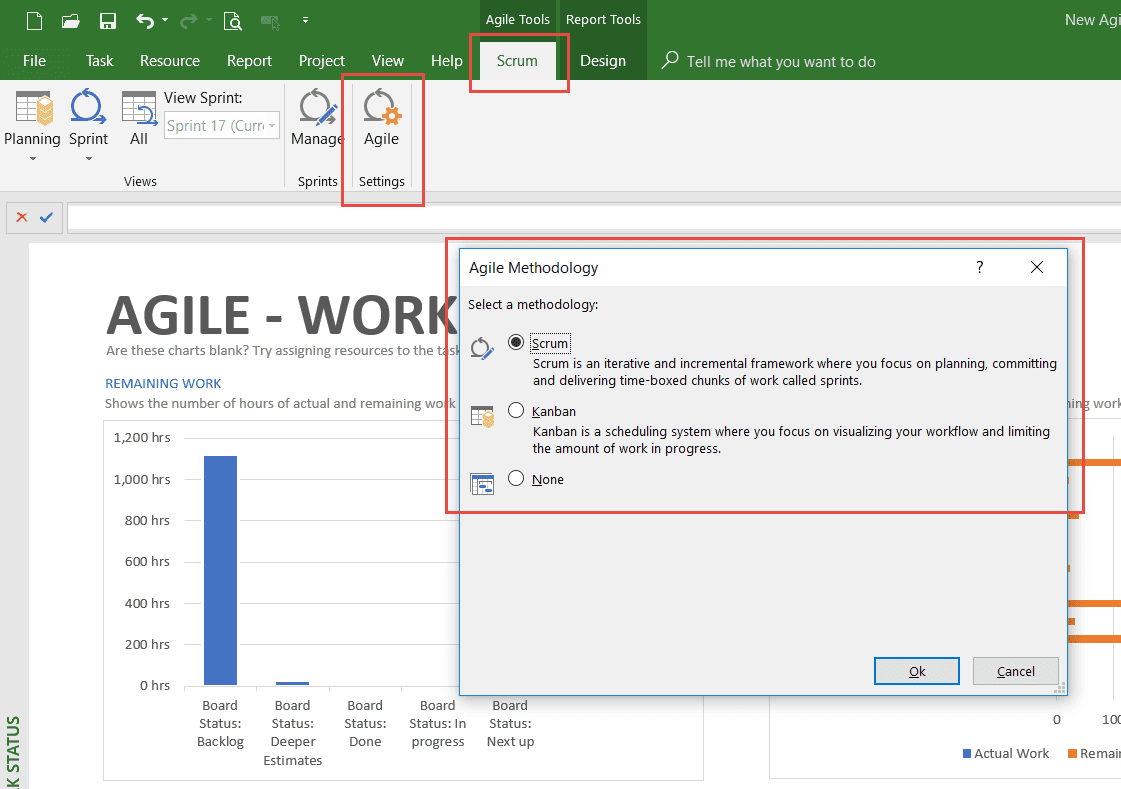The image size is (1121, 789).
Task: Click the Planning view icon
Action: 32,108
